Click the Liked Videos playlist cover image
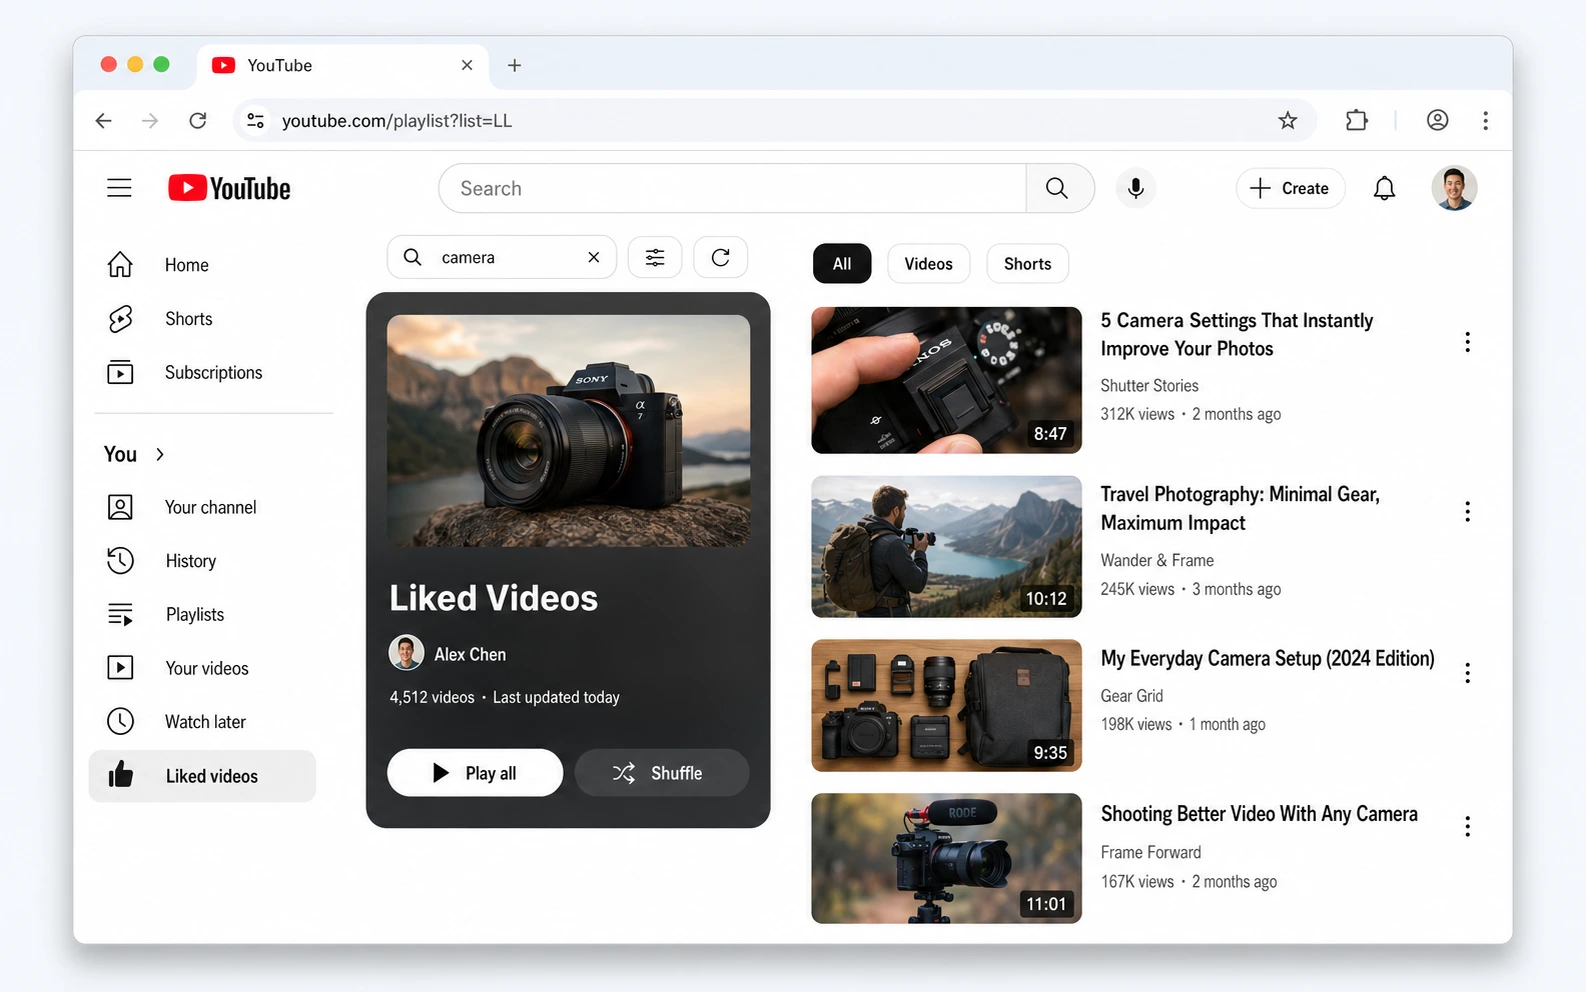Viewport: 1586px width, 992px height. coord(568,431)
